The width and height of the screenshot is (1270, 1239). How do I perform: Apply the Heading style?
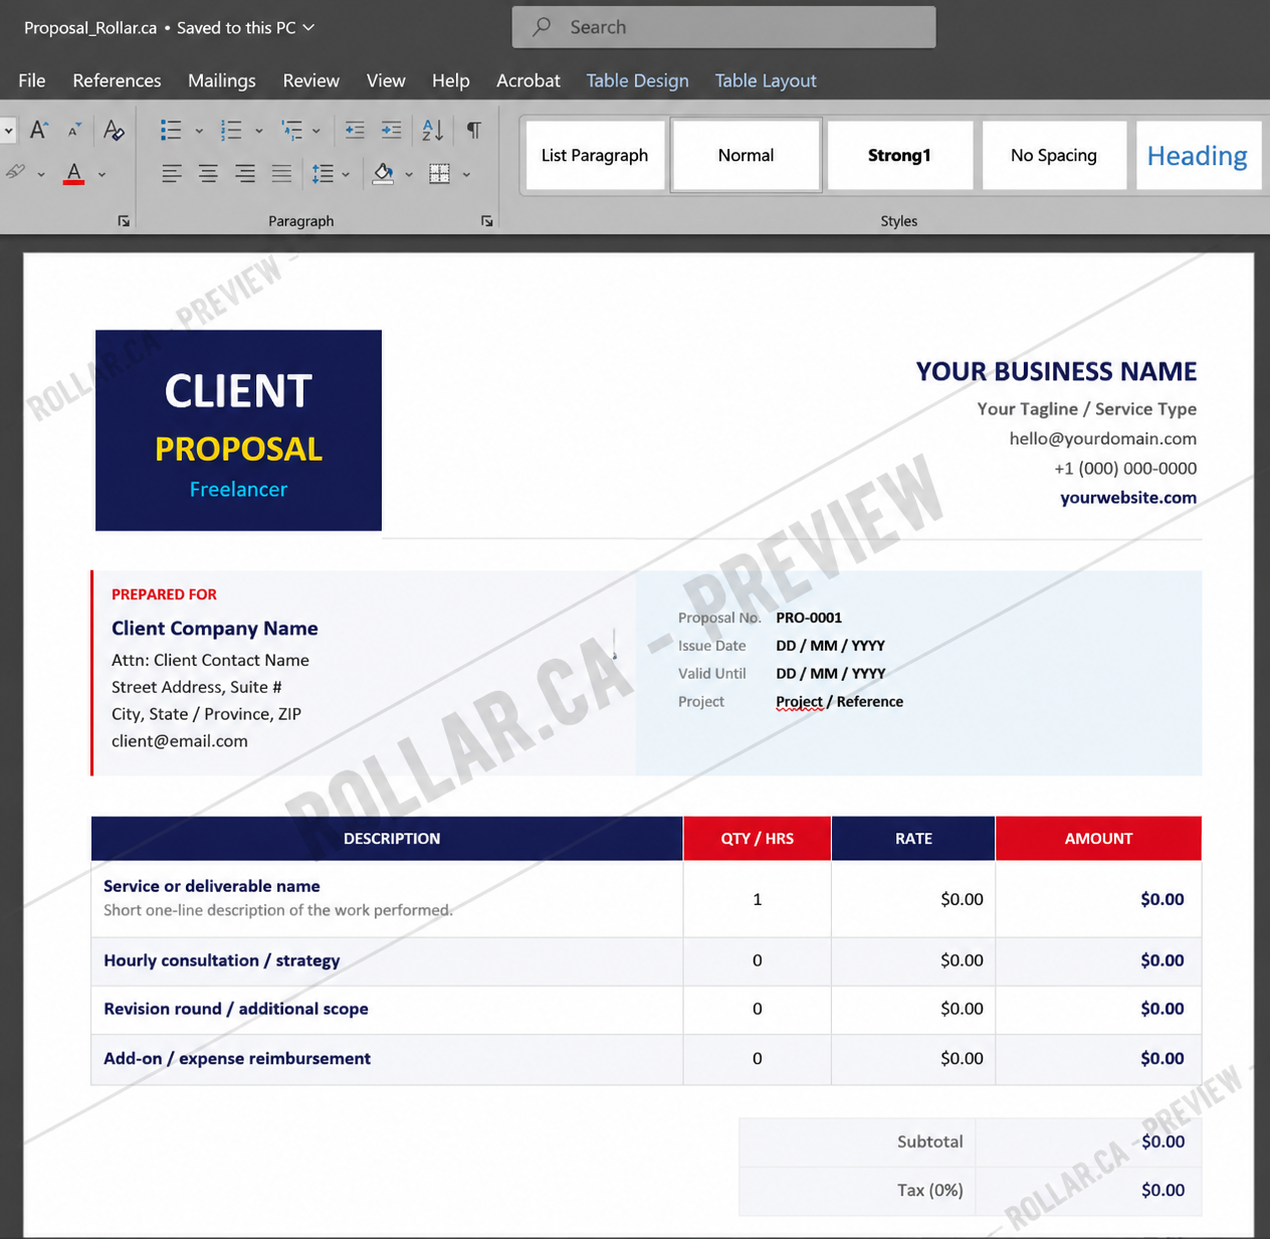pyautogui.click(x=1198, y=155)
